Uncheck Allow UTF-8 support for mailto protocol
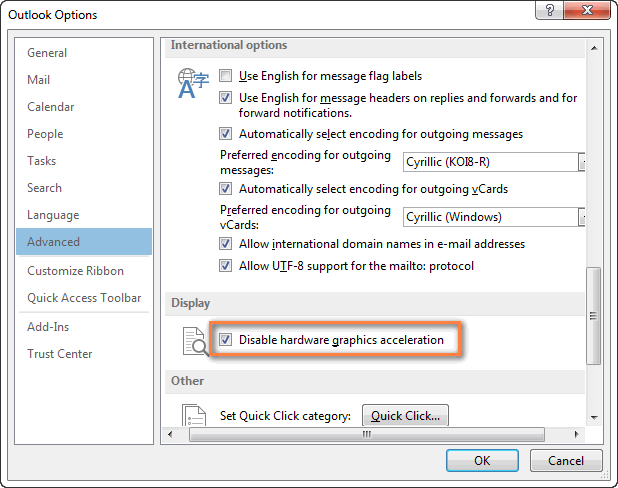The height and width of the screenshot is (488, 618). (225, 266)
